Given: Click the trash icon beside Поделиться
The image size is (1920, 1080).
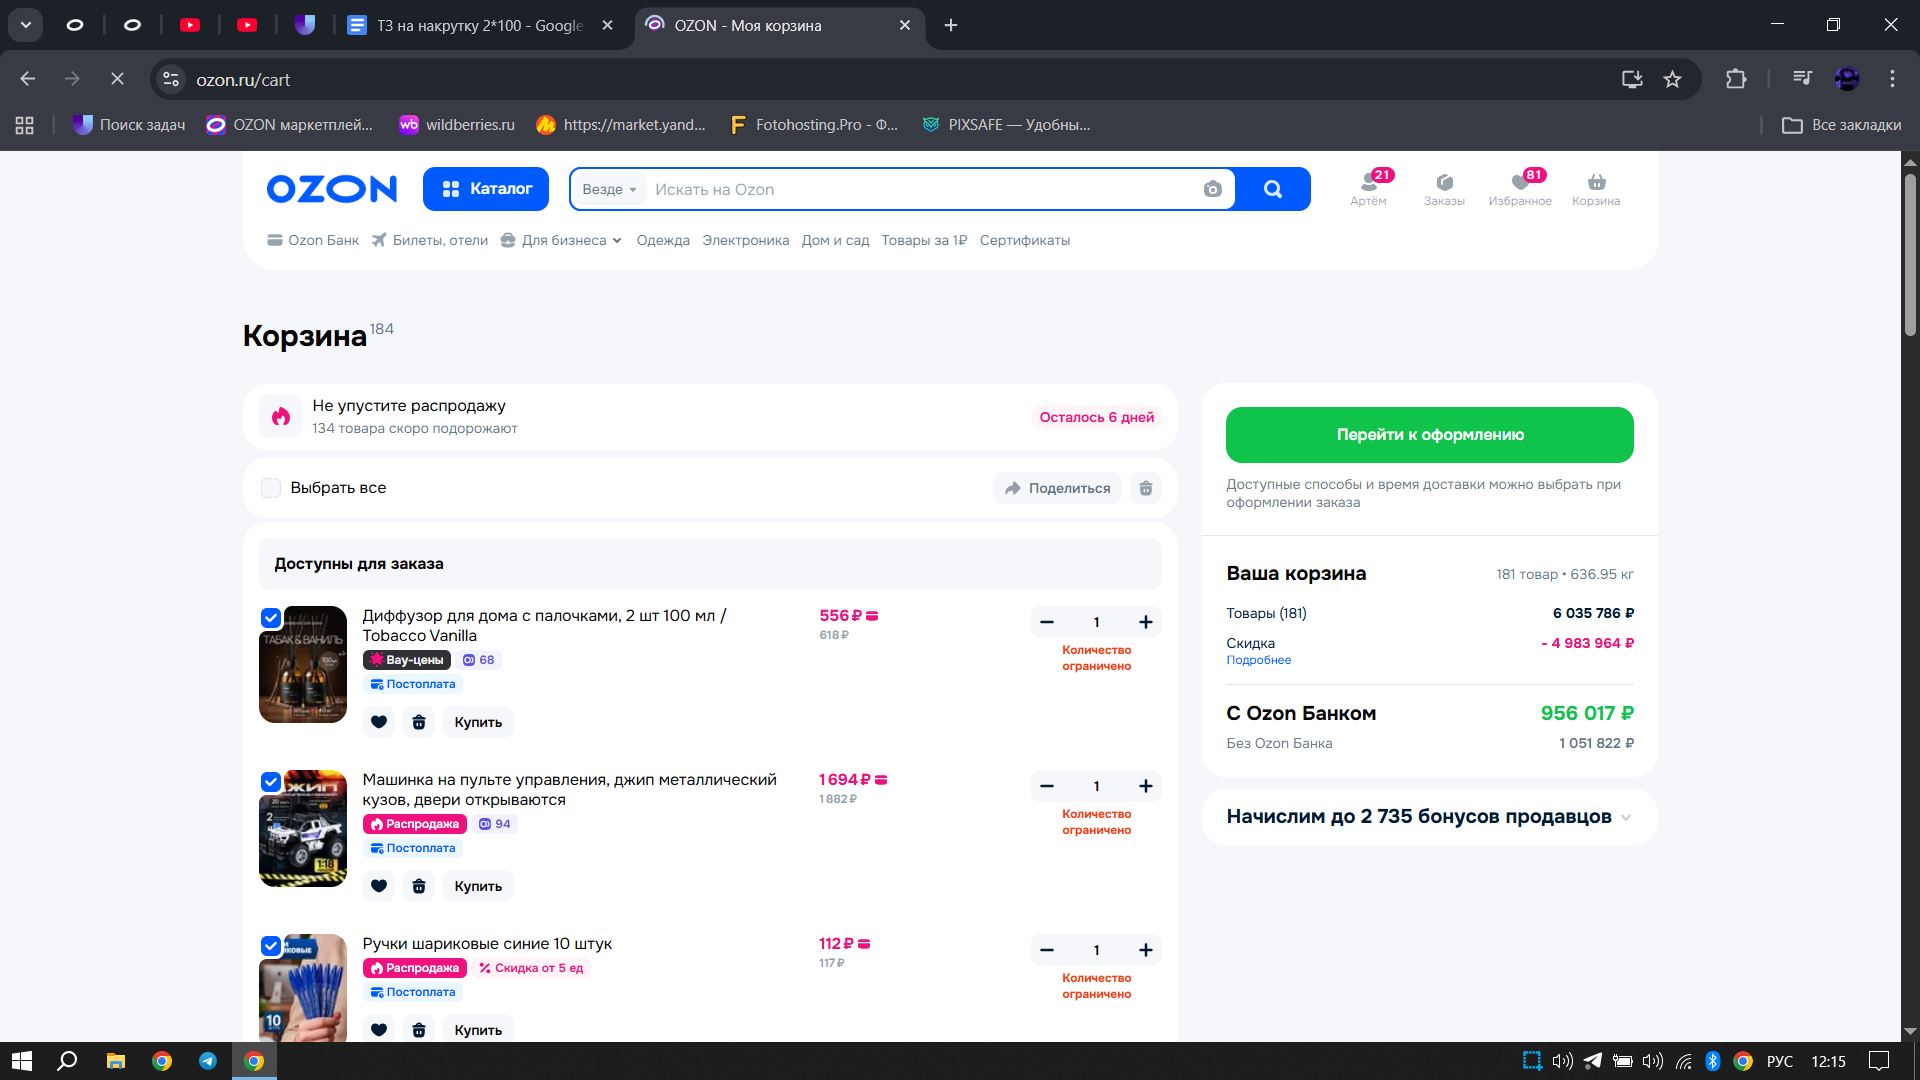Looking at the screenshot, I should (x=1146, y=488).
